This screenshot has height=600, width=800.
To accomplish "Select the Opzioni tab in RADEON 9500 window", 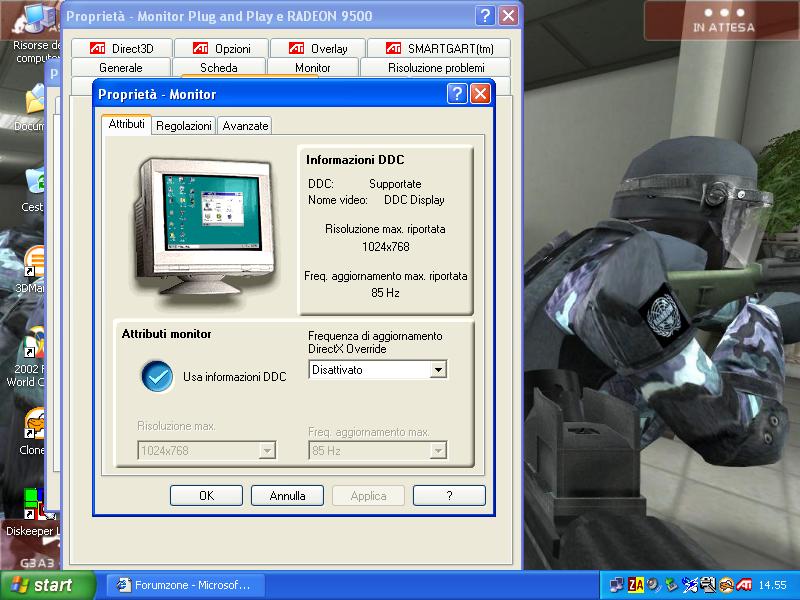I will [221, 48].
